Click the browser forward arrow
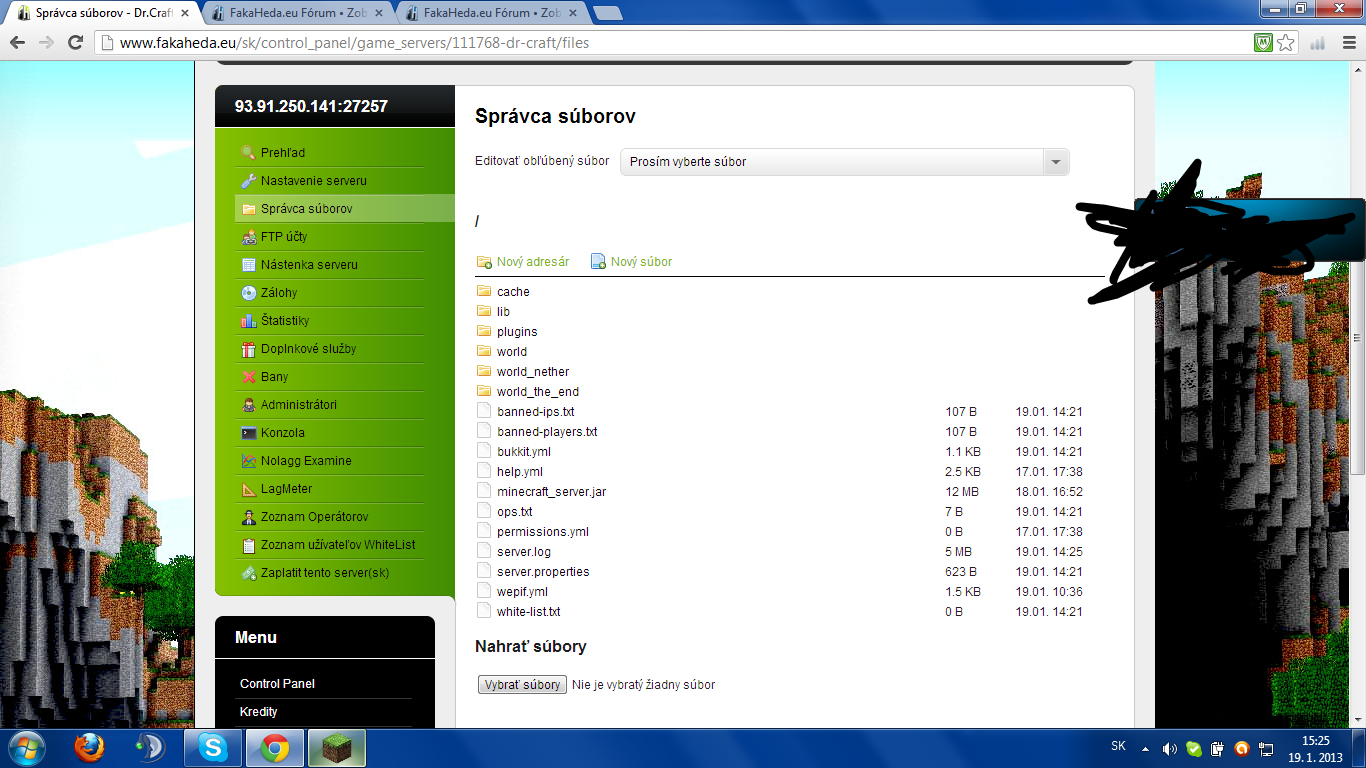Viewport: 1366px width, 768px height. coord(46,43)
